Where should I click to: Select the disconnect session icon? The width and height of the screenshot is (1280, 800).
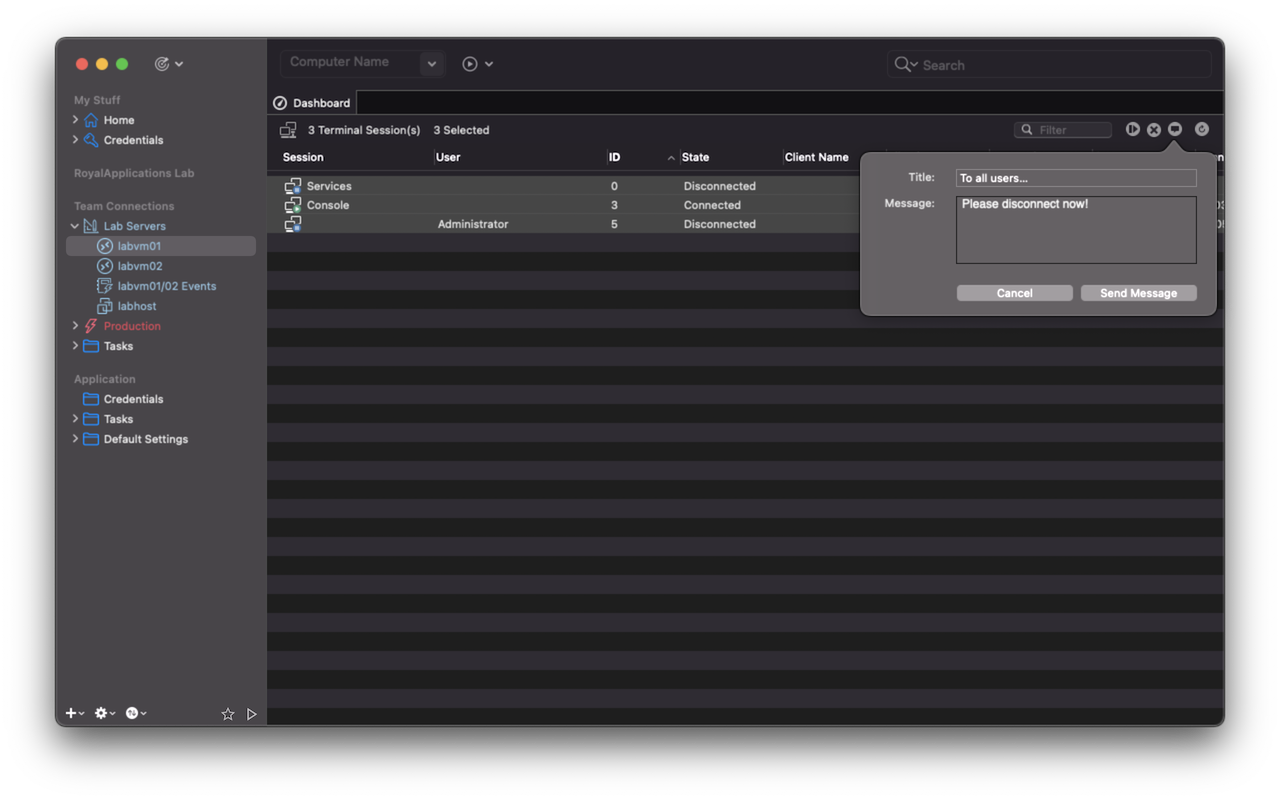pos(1154,129)
